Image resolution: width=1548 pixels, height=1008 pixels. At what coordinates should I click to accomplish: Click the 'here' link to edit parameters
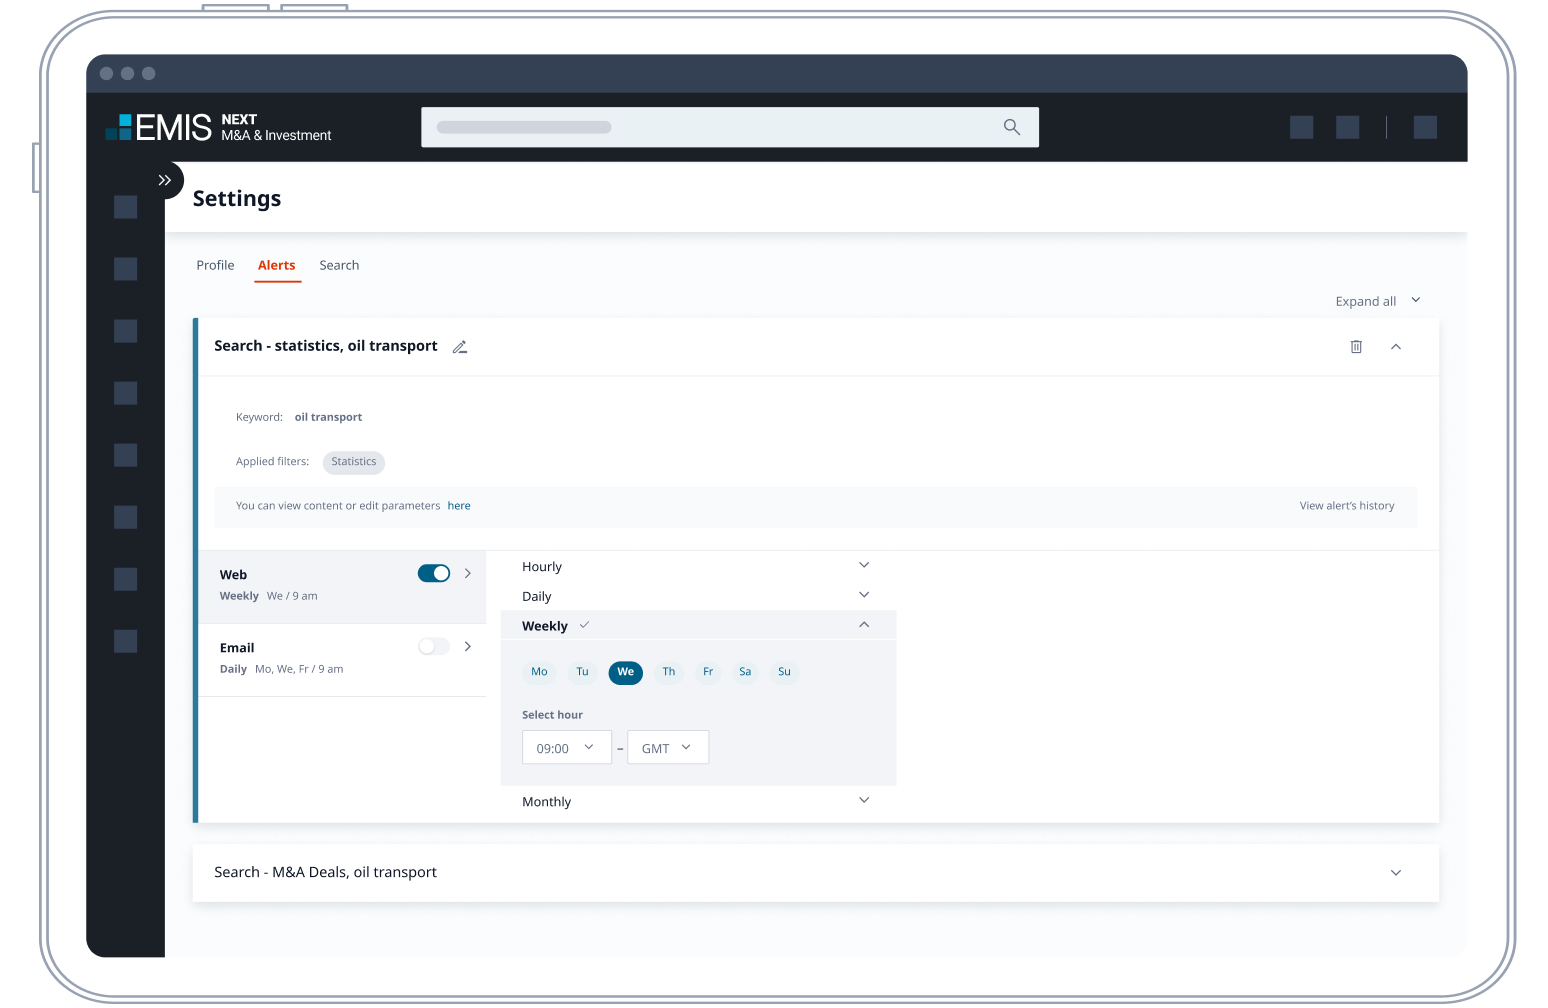click(459, 506)
